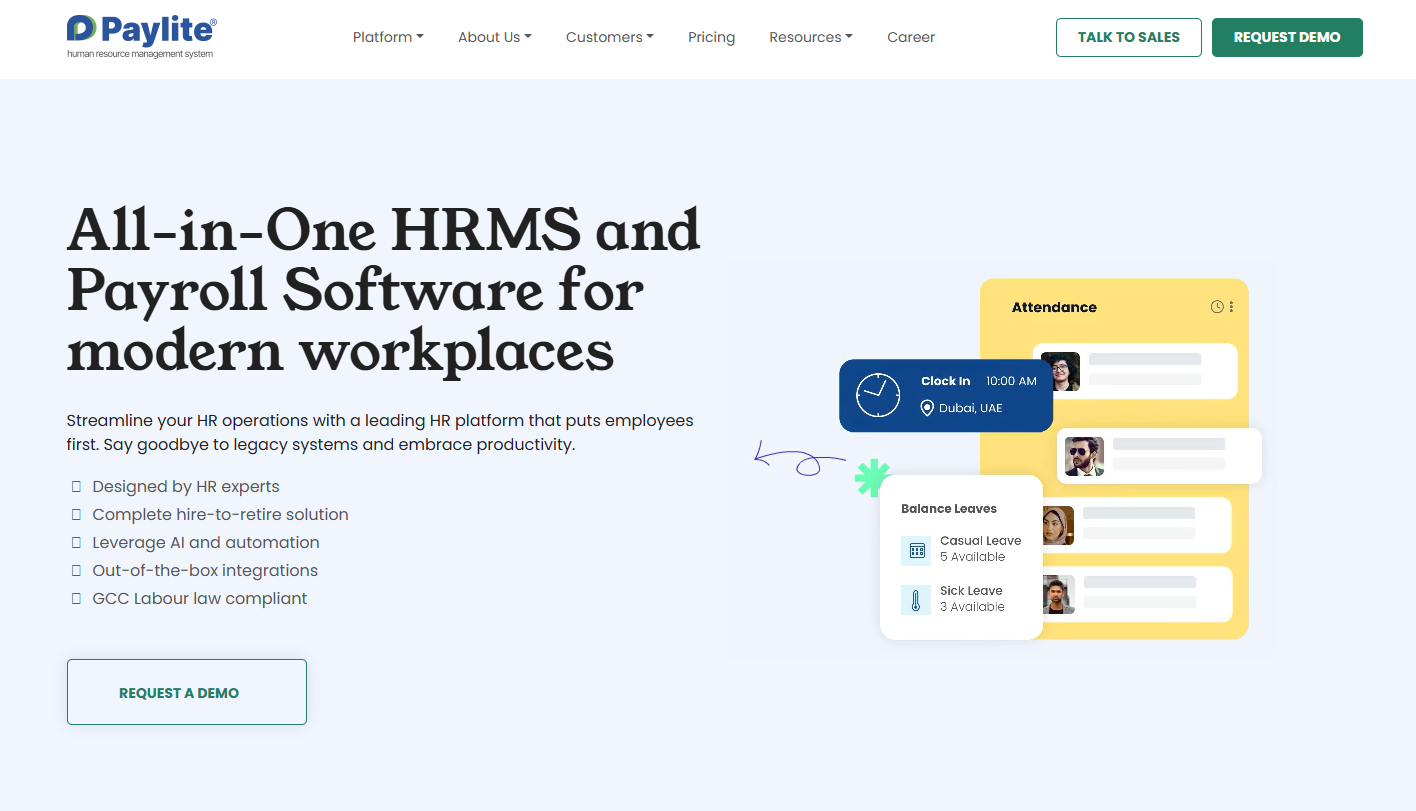Click the bullet beside Leverage AI and automation
The image size is (1416, 811).
76,543
